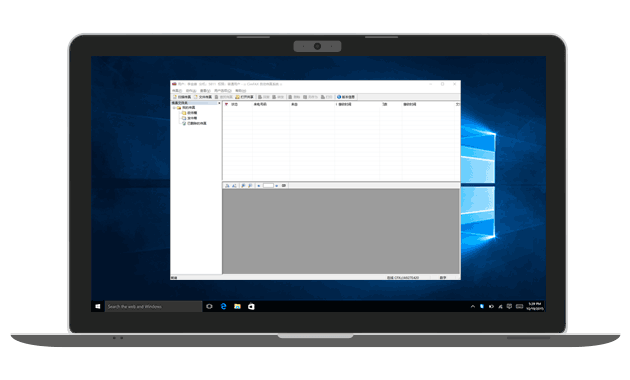Screen dimensions: 630x380
Task: Open Microsoft Edge from the taskbar
Action: (223, 306)
